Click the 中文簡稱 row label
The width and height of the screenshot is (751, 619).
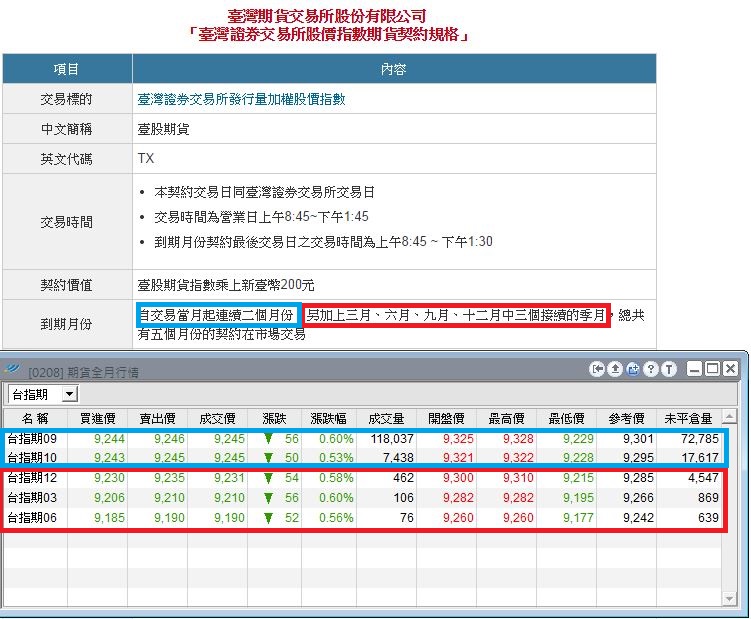pos(66,129)
